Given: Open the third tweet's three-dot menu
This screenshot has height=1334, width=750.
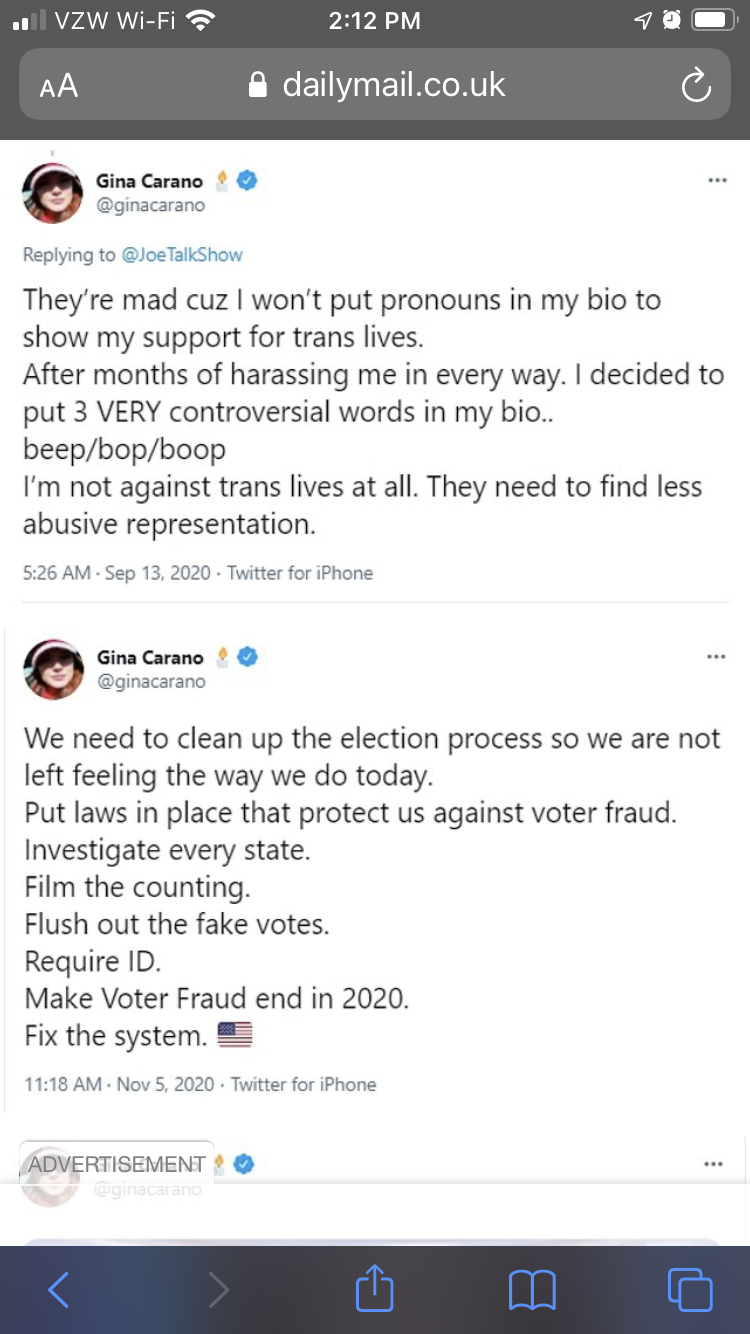Looking at the screenshot, I should (713, 1164).
